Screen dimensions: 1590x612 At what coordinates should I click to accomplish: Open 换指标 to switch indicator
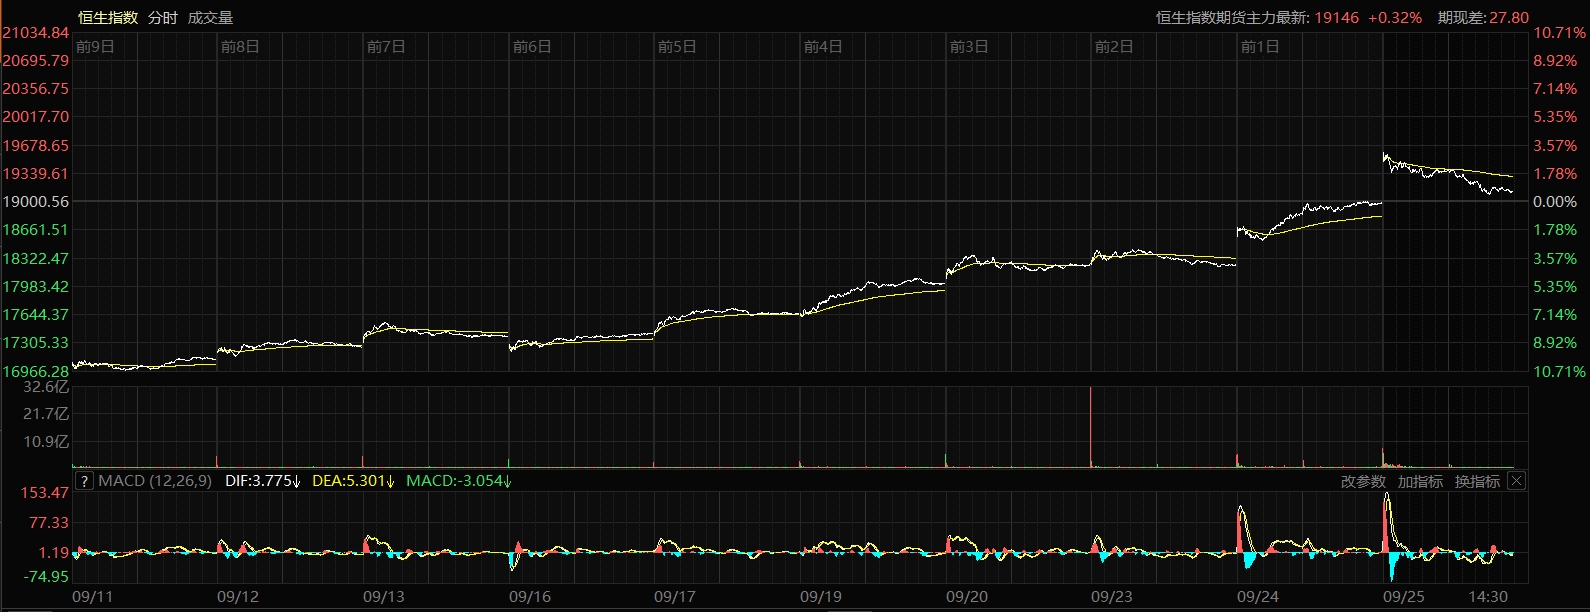[x=1477, y=481]
